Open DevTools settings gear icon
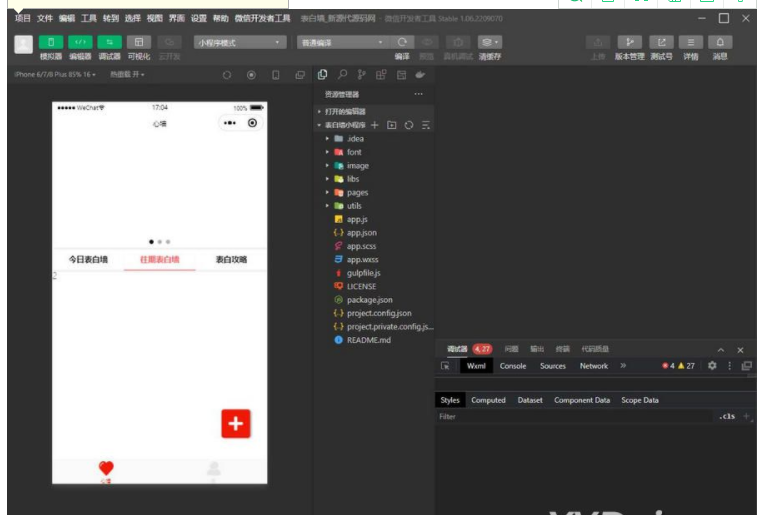759x515 pixels. click(712, 366)
